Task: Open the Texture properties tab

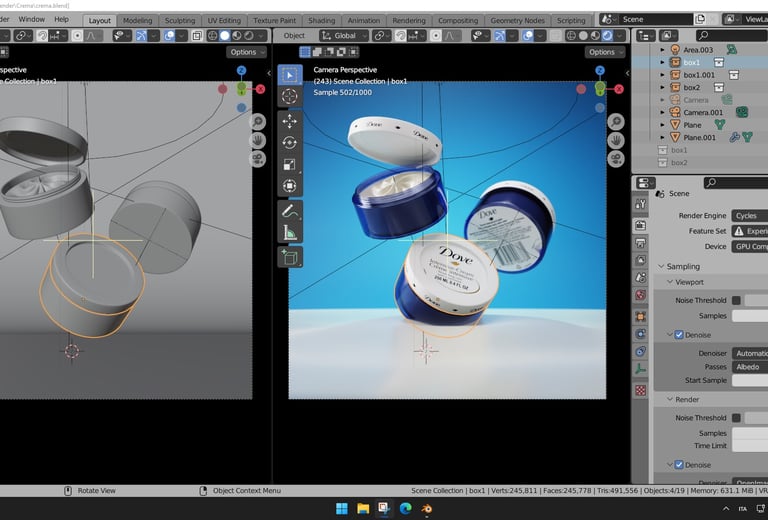Action: [641, 390]
